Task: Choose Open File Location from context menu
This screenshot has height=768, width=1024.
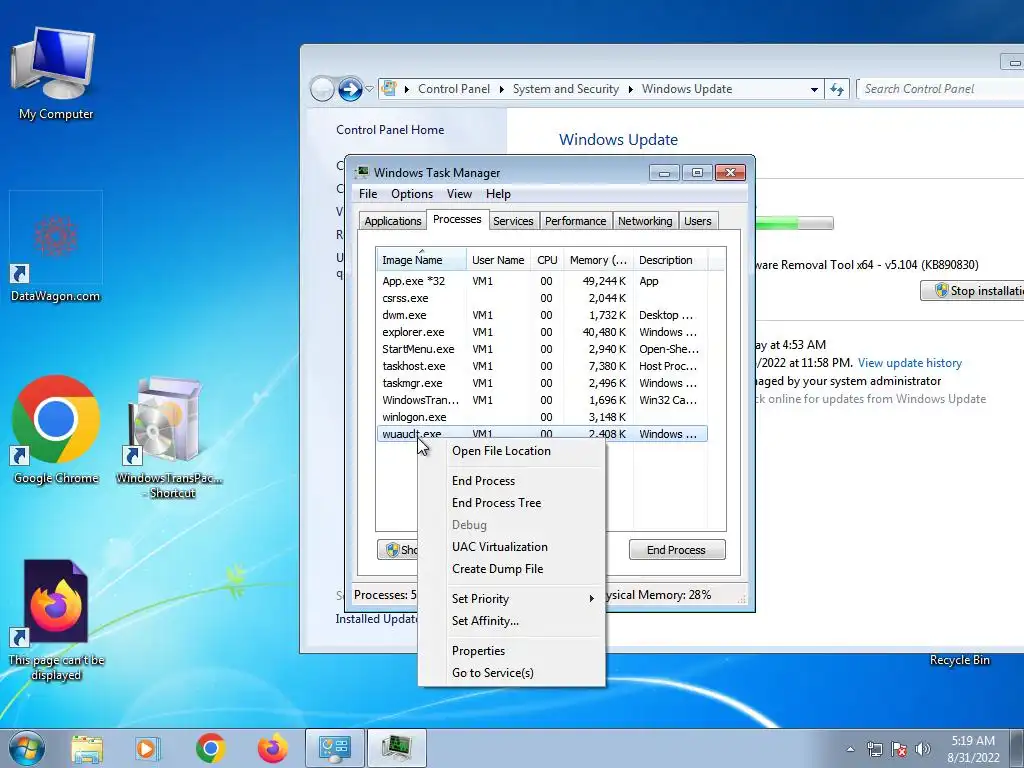Action: [x=511, y=451]
